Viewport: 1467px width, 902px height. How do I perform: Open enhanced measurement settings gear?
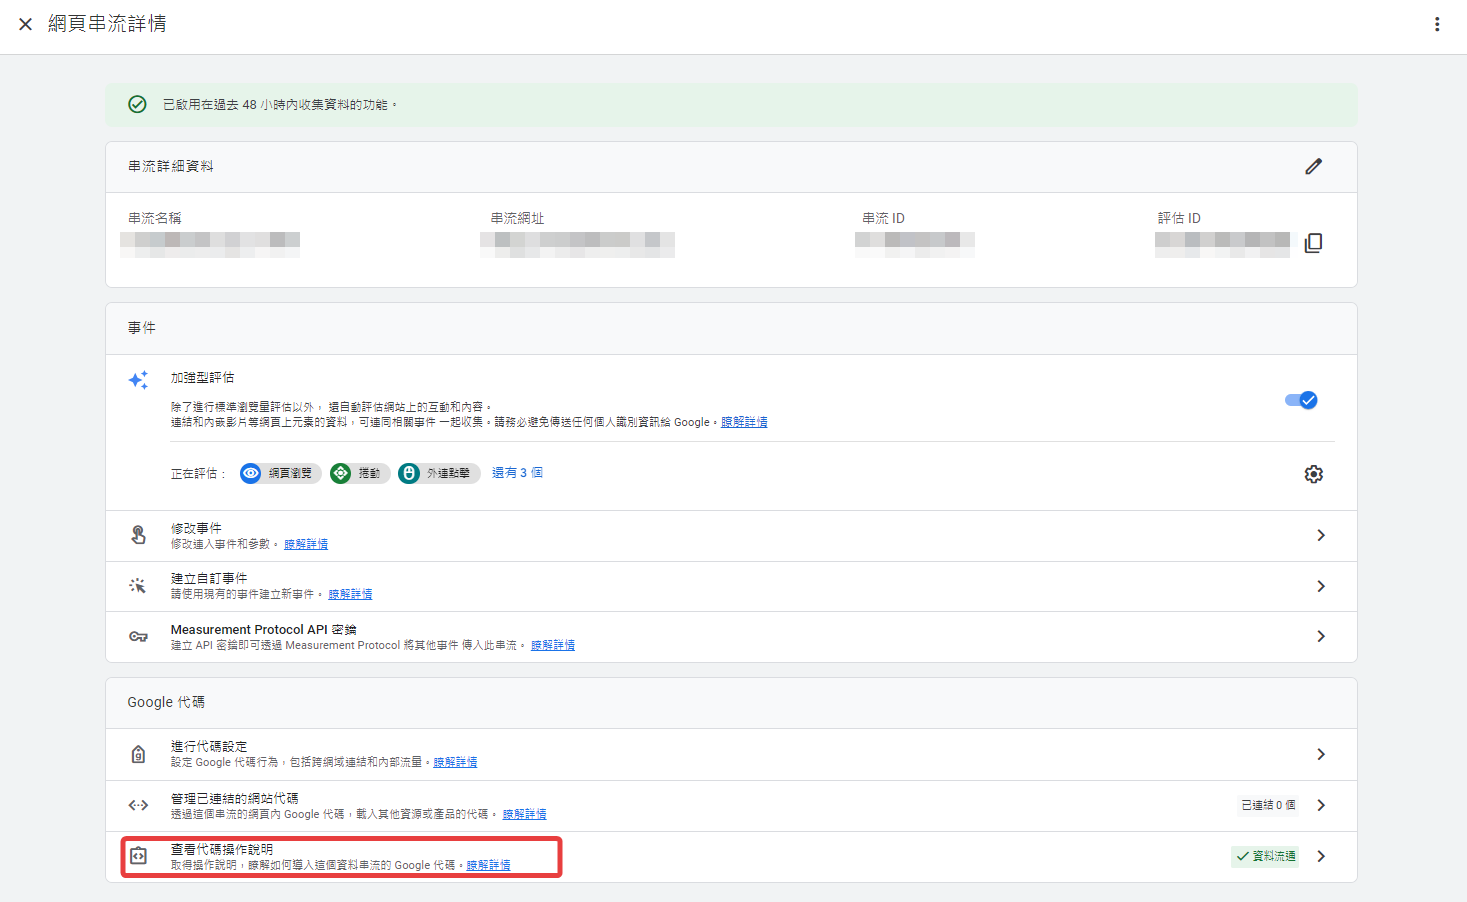pos(1314,474)
